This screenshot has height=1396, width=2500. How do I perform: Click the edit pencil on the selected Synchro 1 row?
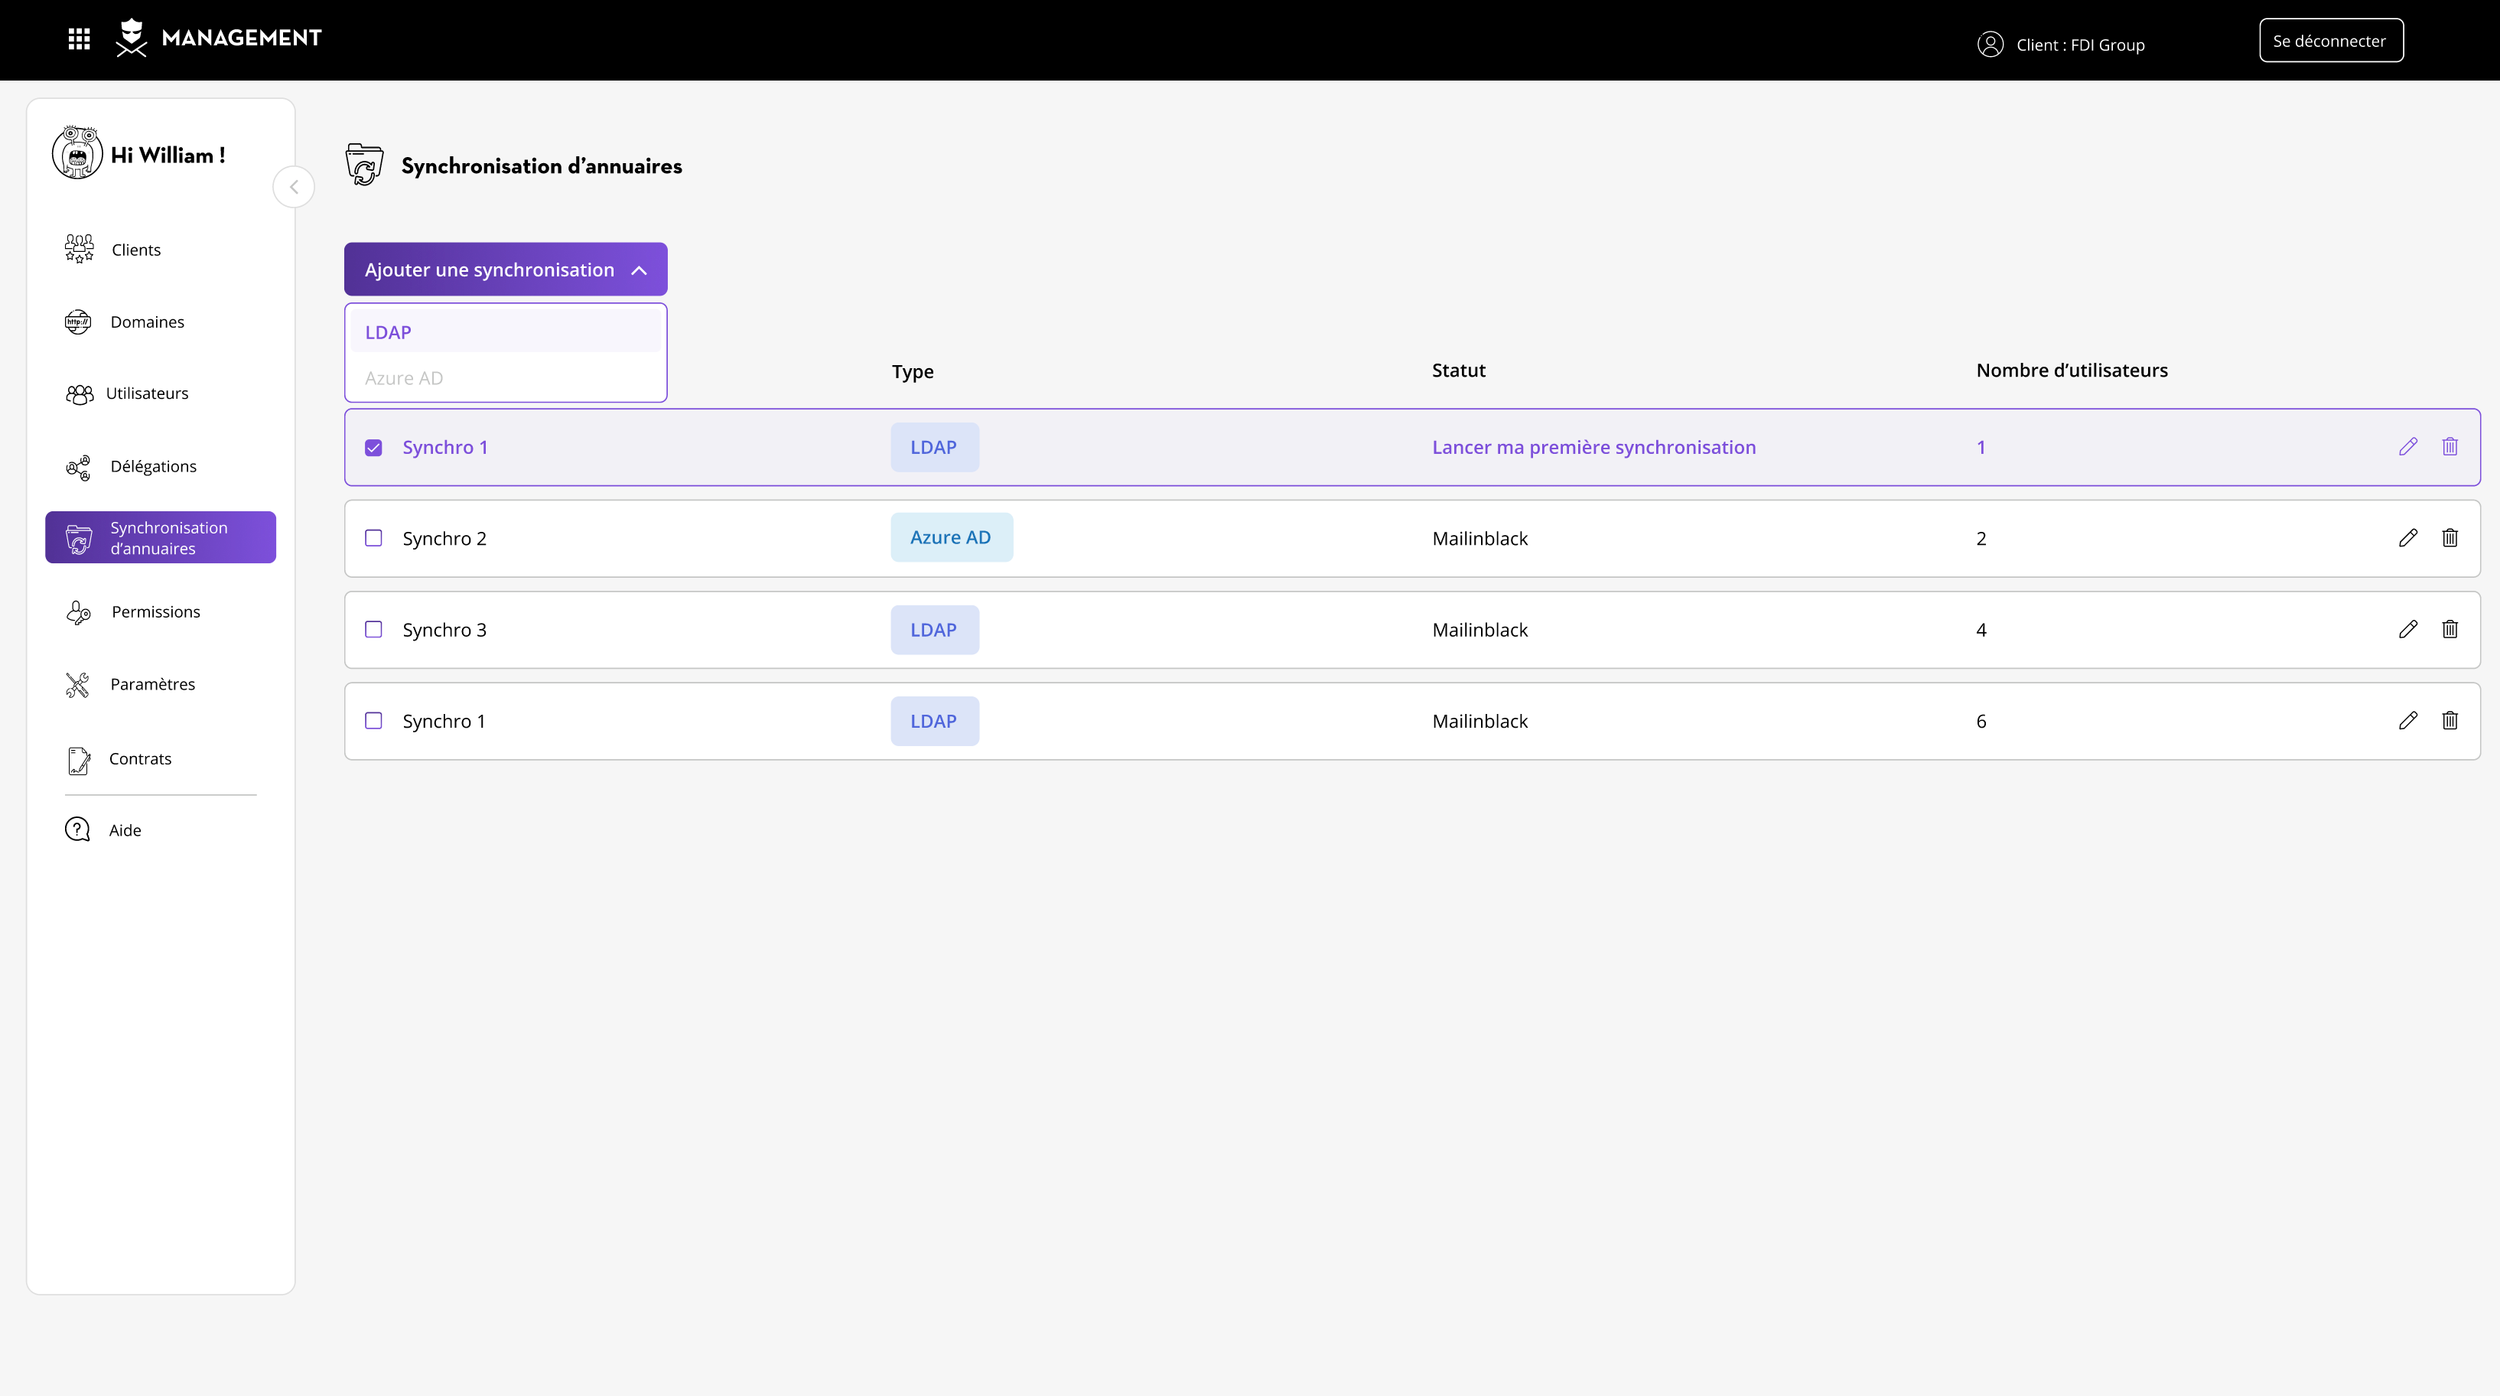tap(2408, 447)
